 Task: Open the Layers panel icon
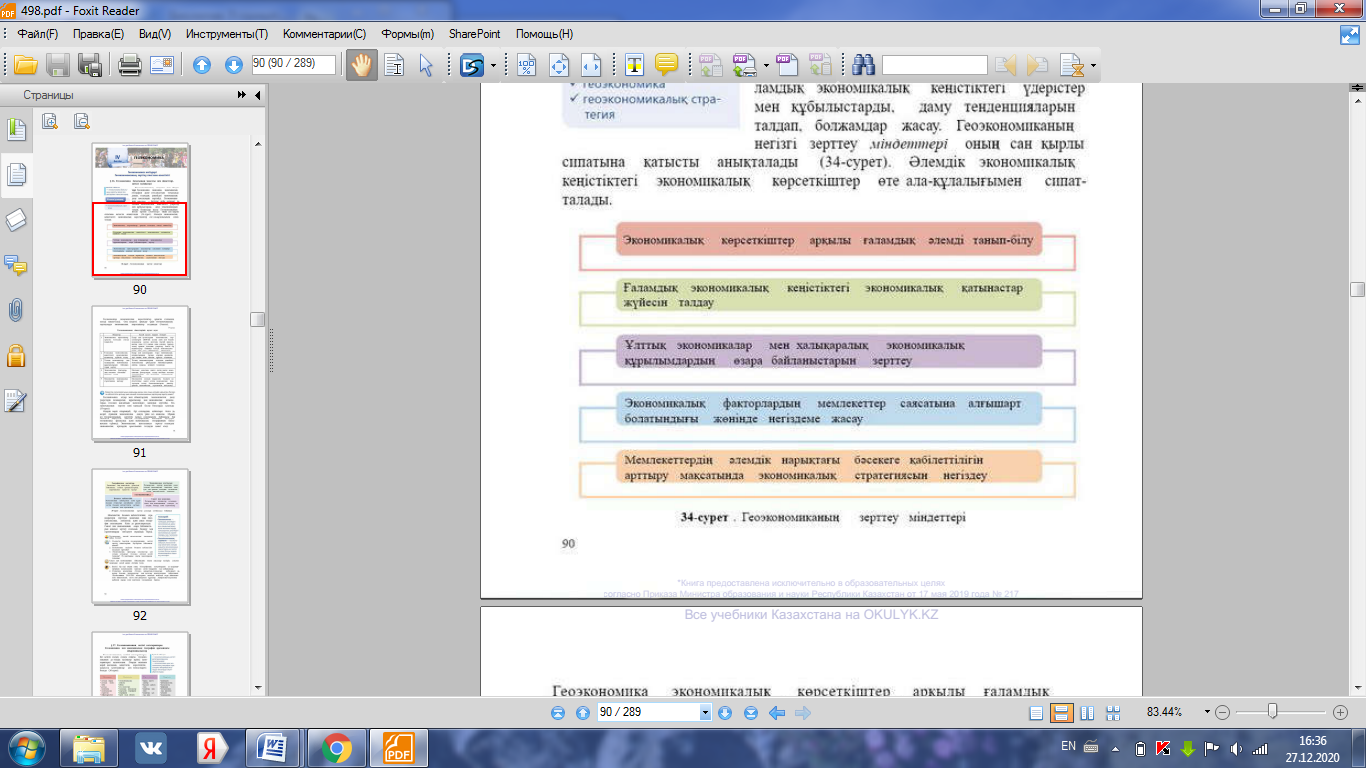point(16,220)
